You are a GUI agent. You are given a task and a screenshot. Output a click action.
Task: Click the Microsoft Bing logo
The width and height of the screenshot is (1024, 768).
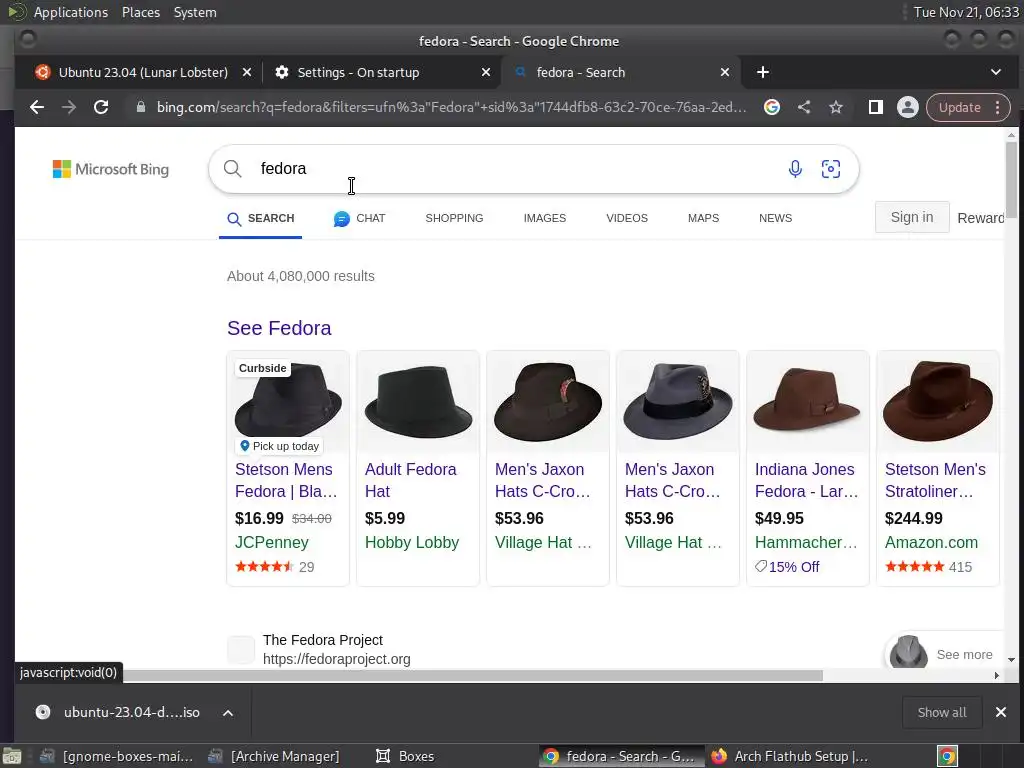[111, 169]
